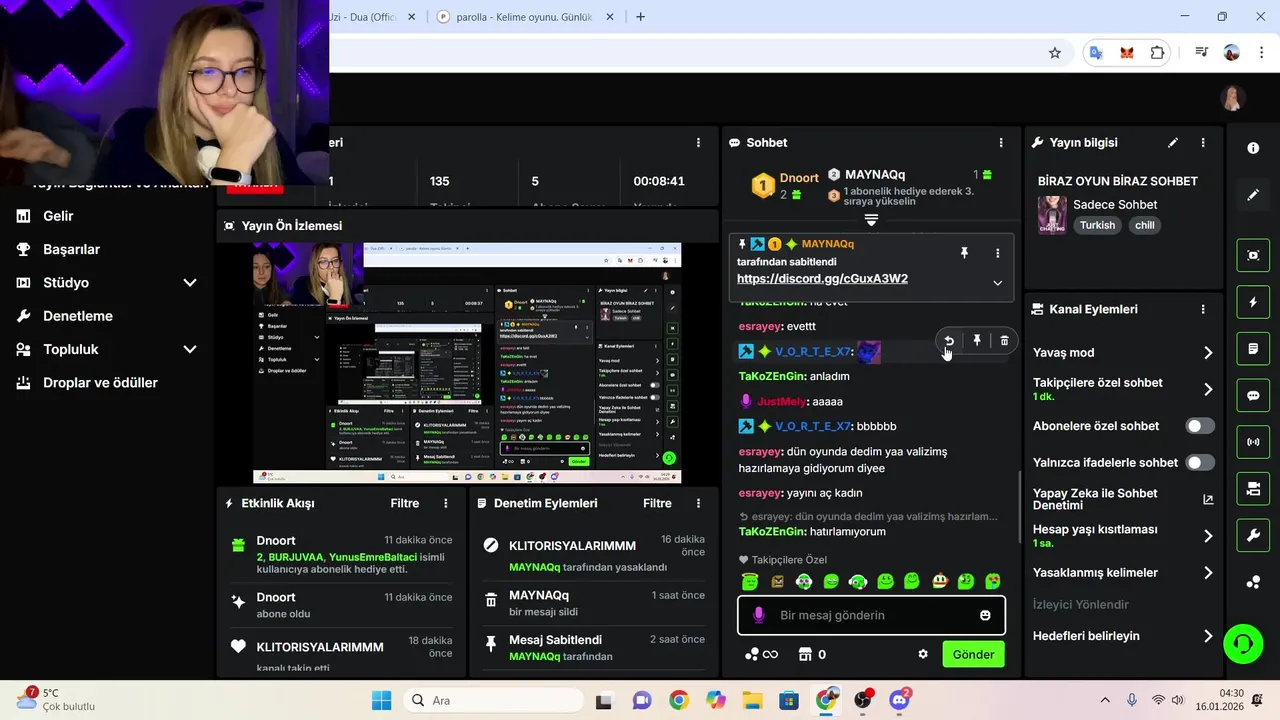Pin the hovered V_O_R_T_E_X7 message
1280x720 pixels.
point(977,341)
